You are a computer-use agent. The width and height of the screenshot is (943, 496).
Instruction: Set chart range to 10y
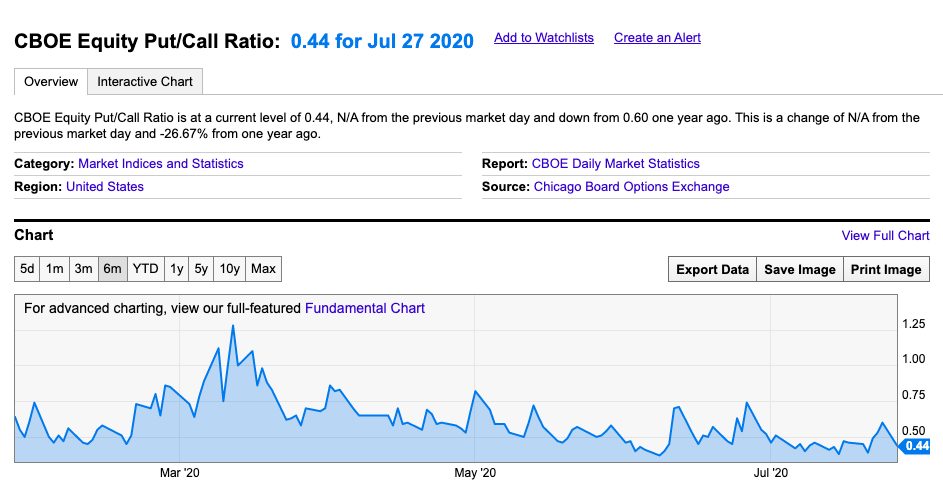[x=229, y=269]
